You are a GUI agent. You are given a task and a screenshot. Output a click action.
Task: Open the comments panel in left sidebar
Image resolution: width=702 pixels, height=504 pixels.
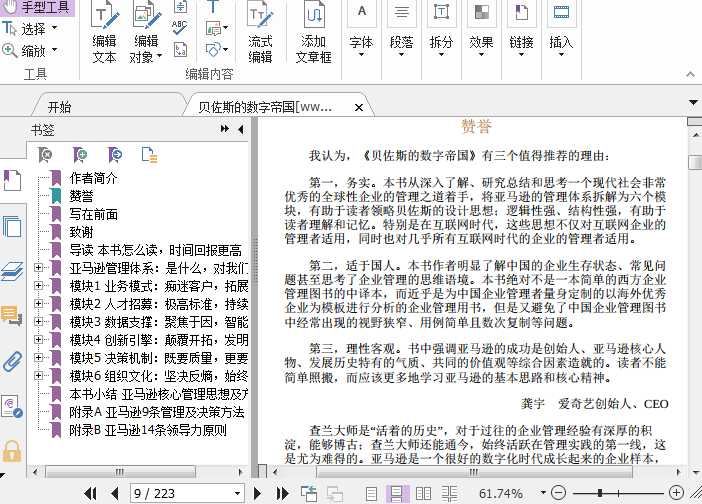point(12,316)
